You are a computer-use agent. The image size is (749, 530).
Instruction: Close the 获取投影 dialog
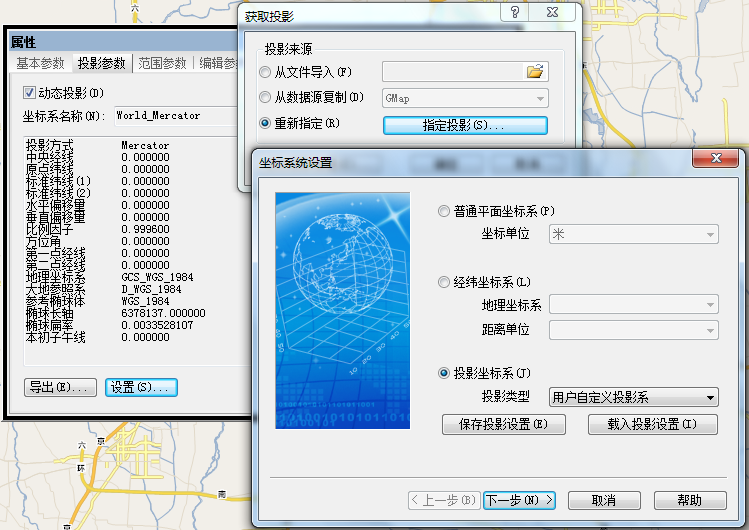552,12
